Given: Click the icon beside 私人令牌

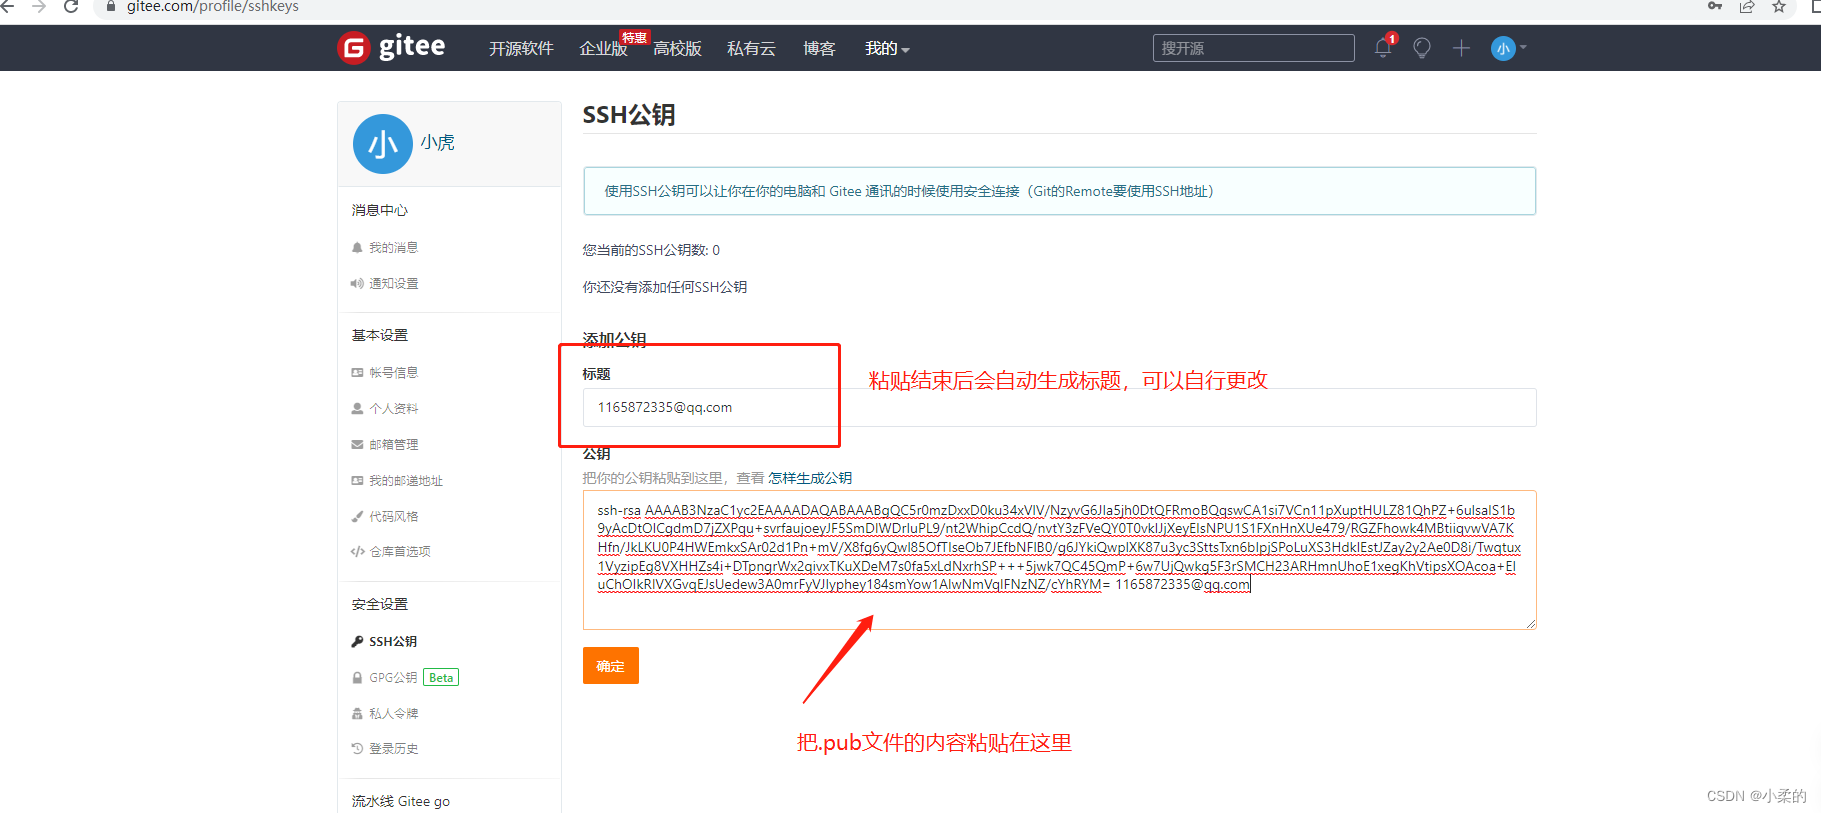Looking at the screenshot, I should (357, 713).
